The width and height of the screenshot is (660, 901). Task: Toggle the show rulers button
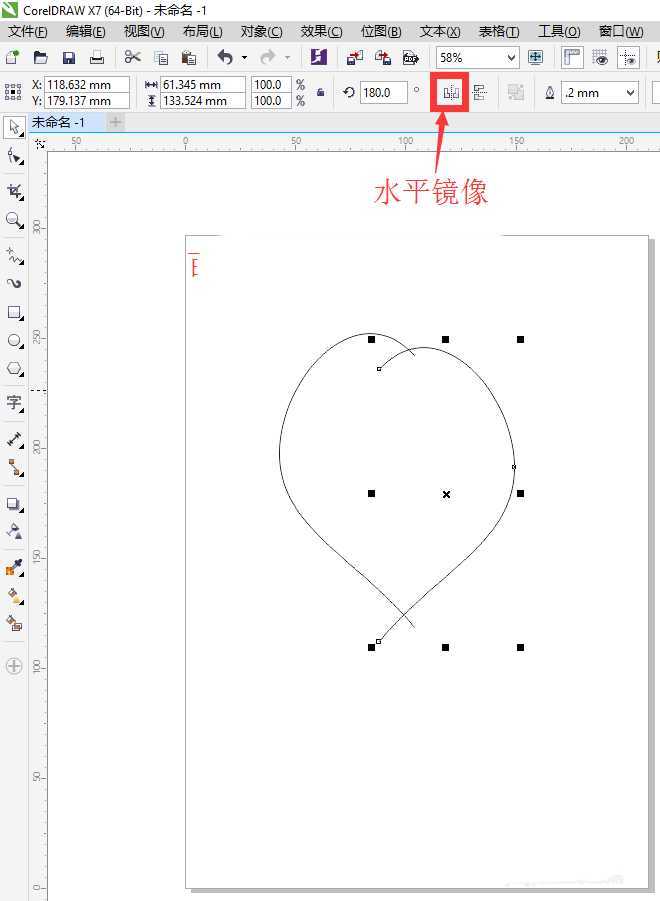pyautogui.click(x=572, y=58)
